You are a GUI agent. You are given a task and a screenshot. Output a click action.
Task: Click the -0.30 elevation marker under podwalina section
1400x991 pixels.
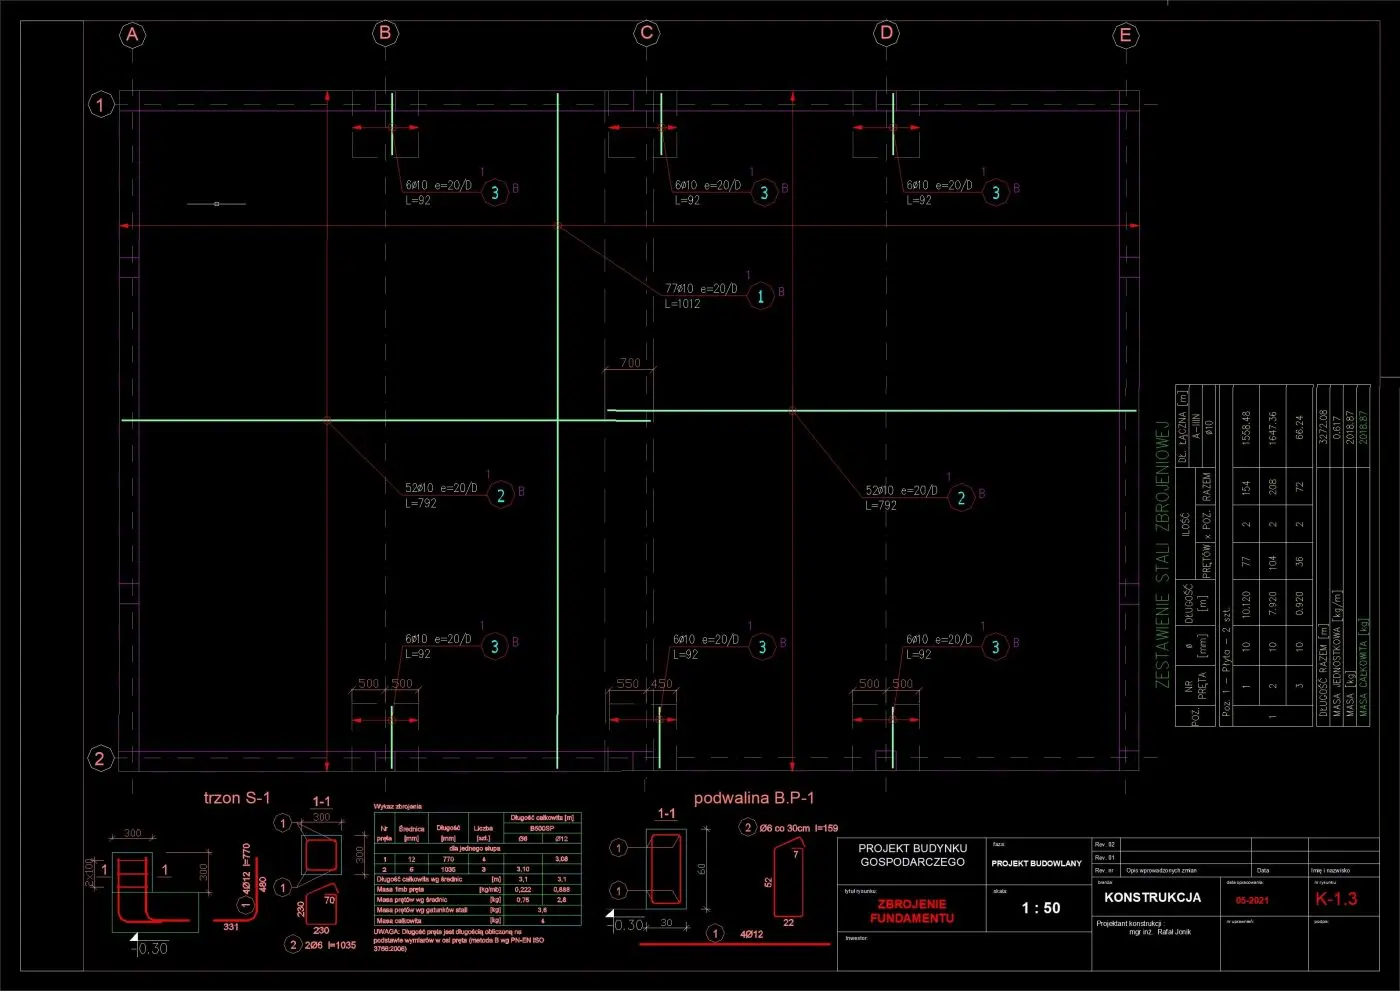point(628,925)
